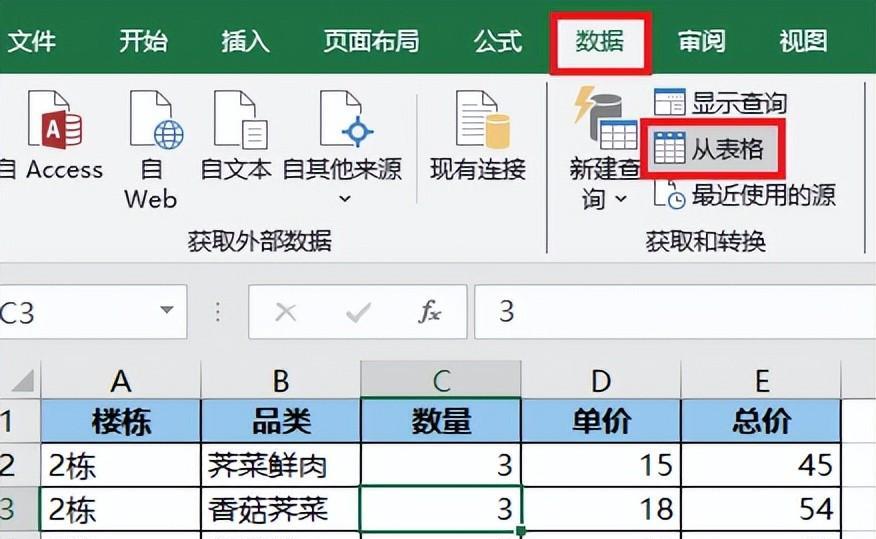Select column C header

pos(441,381)
